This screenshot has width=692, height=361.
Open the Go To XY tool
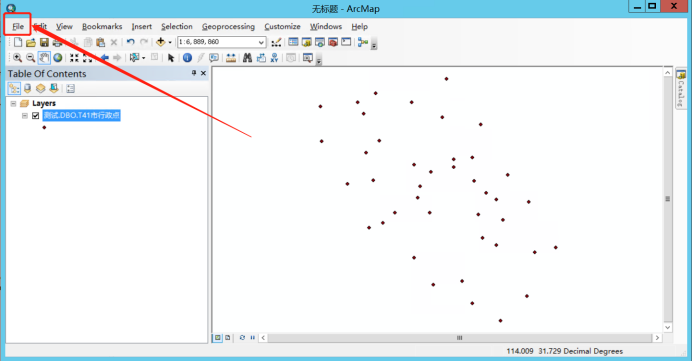pyautogui.click(x=275, y=58)
